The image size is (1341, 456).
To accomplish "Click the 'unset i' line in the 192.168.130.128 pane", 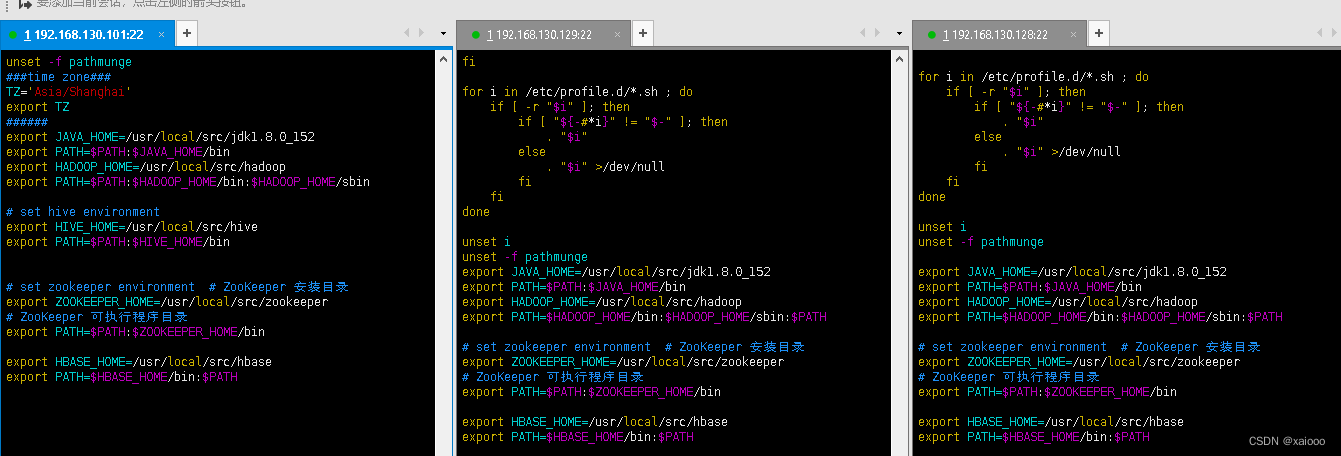I will tap(942, 226).
